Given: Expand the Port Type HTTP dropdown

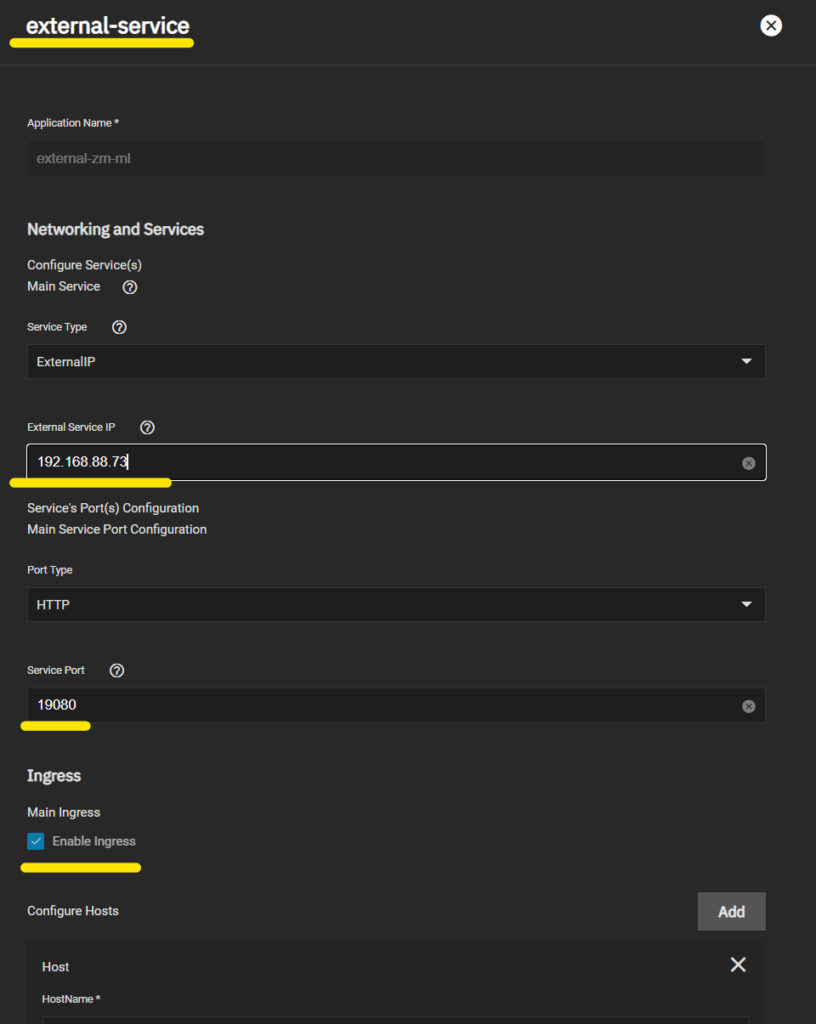Looking at the screenshot, I should point(396,604).
